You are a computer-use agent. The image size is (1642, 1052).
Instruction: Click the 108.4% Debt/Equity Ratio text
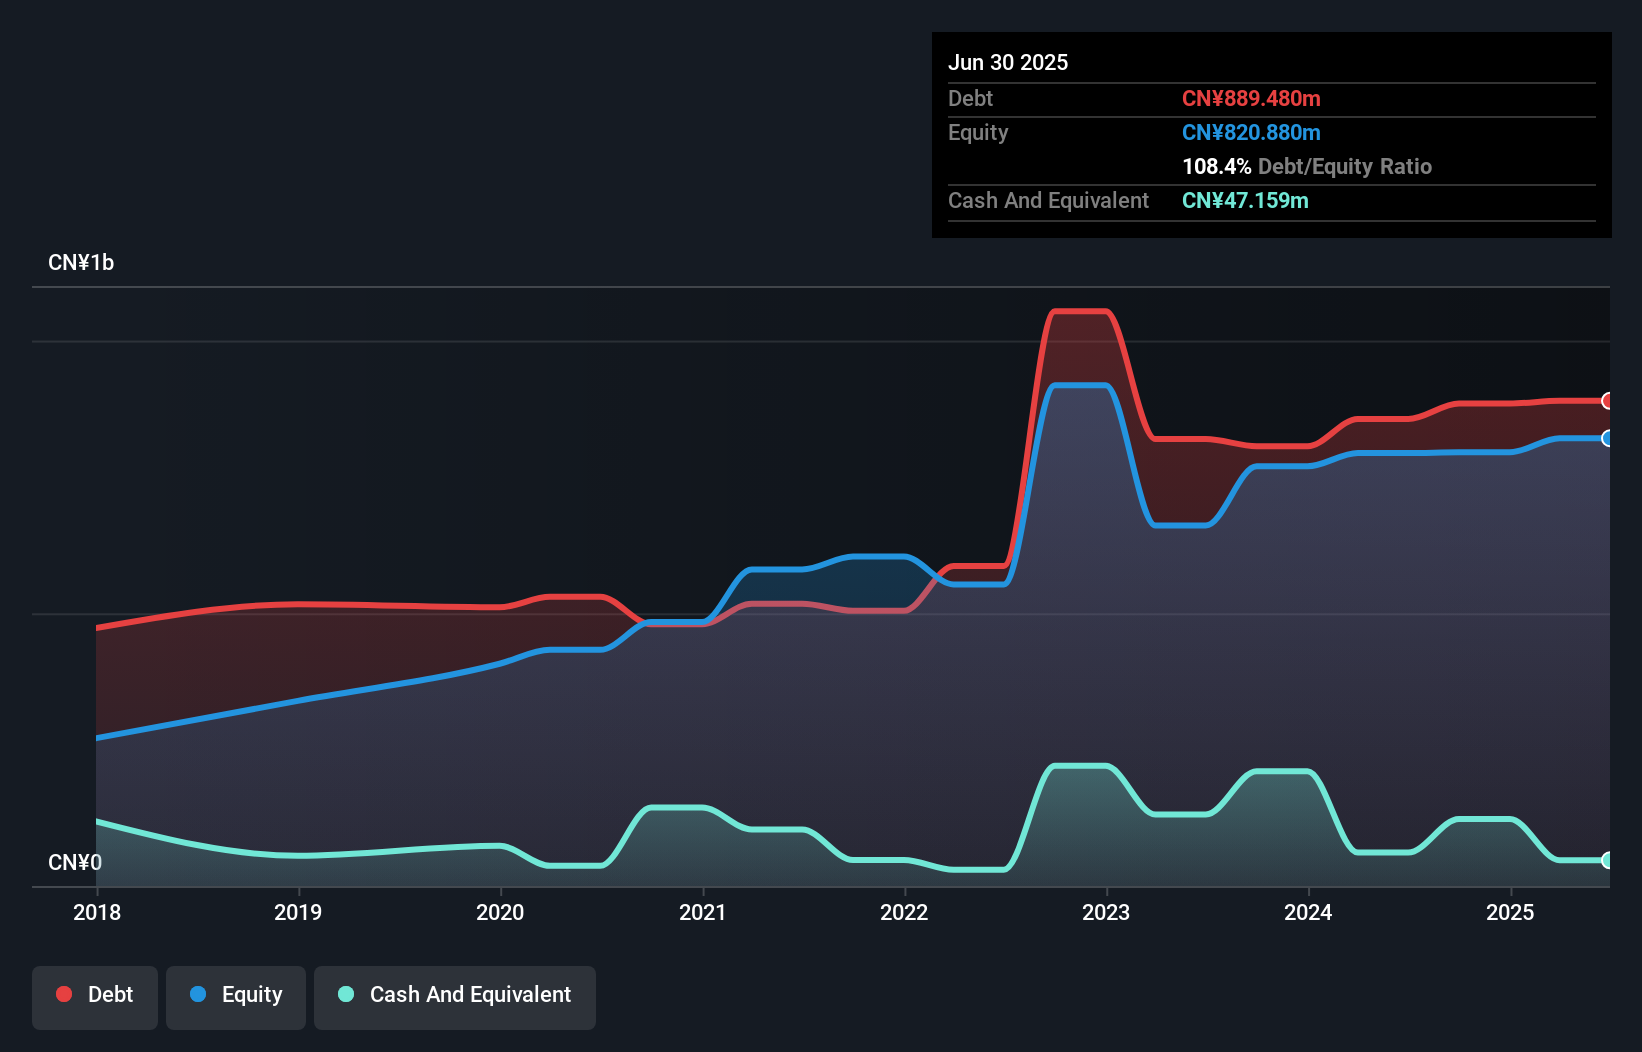(1307, 166)
